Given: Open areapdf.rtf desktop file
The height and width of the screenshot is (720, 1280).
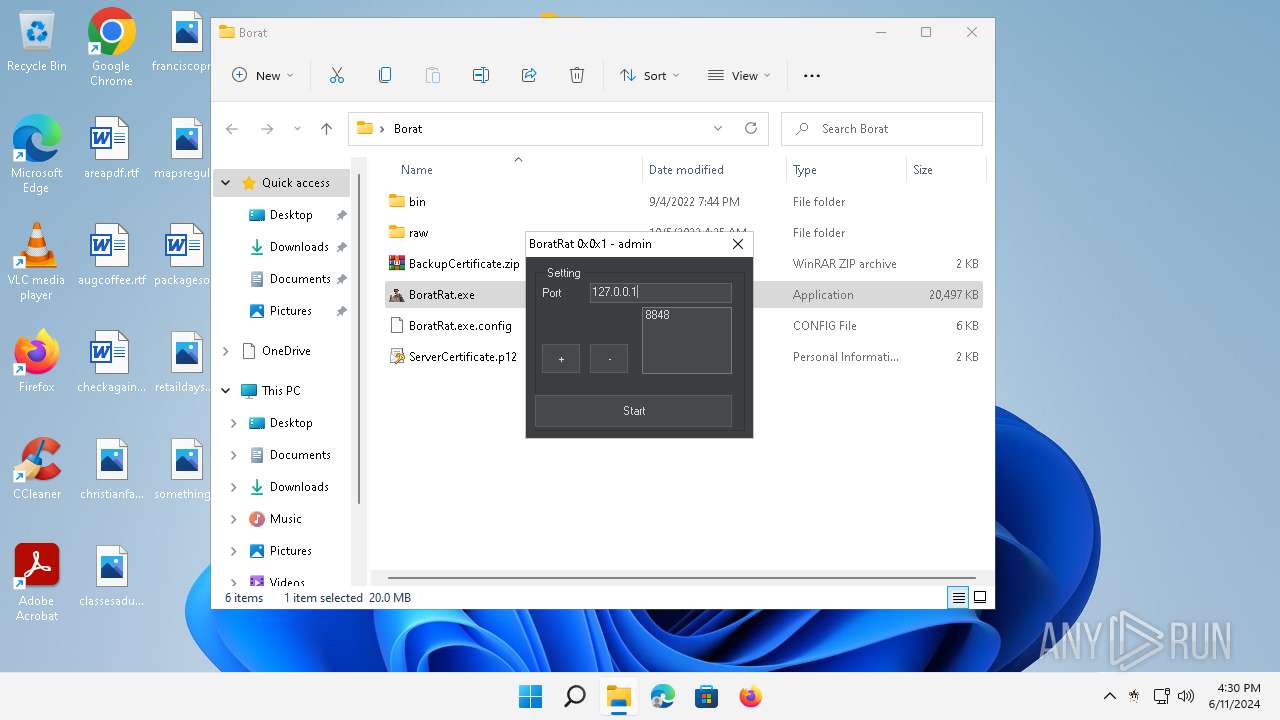Looking at the screenshot, I should pyautogui.click(x=111, y=147).
